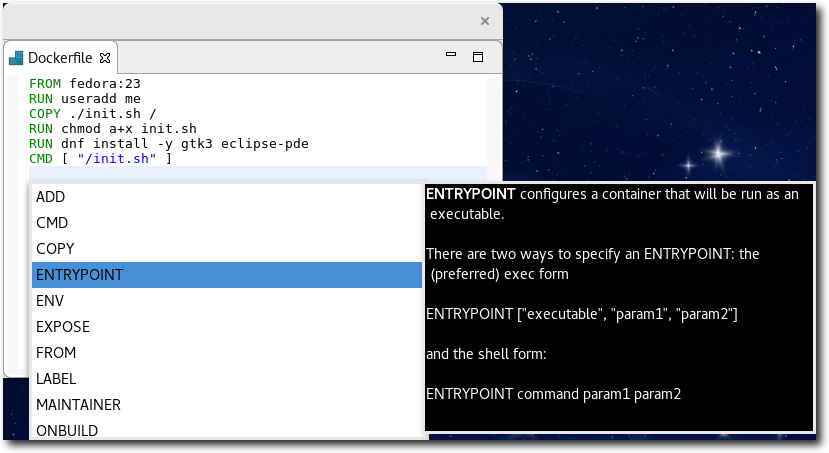Click the "/init.sh" string in the CMD line
This screenshot has height=453, width=829.
tap(118, 158)
